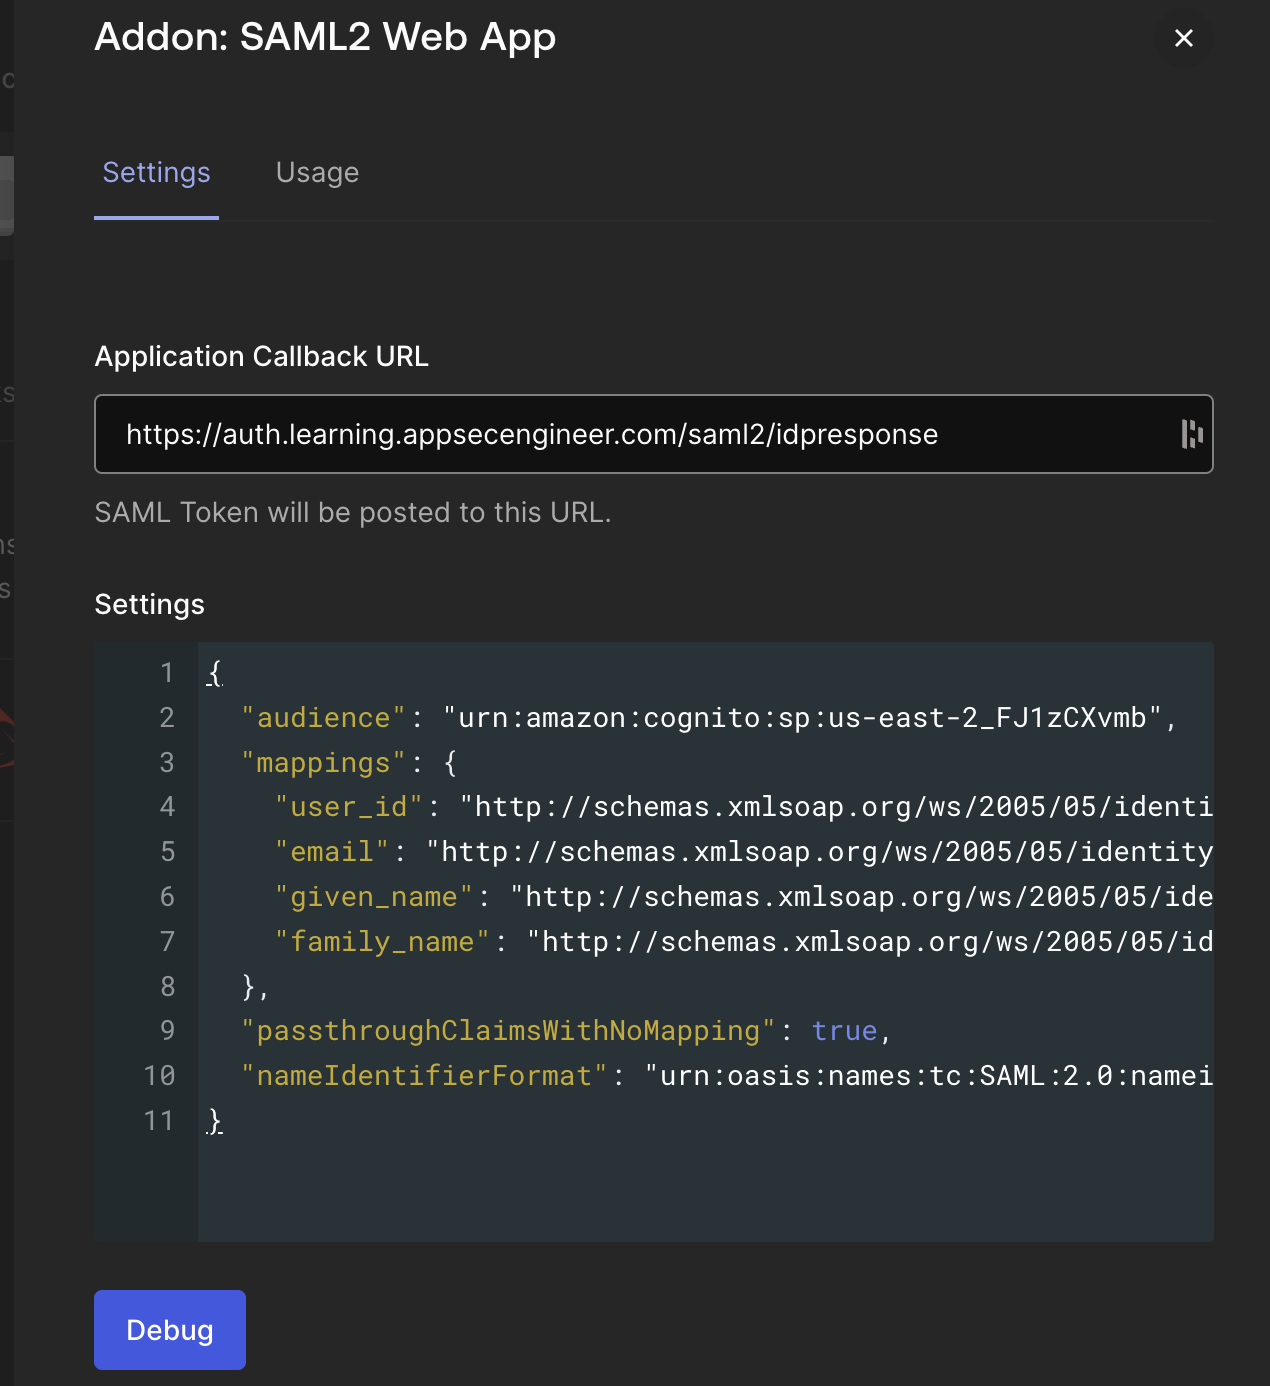Click the "mappings" key in the JSON

pyautogui.click(x=323, y=763)
